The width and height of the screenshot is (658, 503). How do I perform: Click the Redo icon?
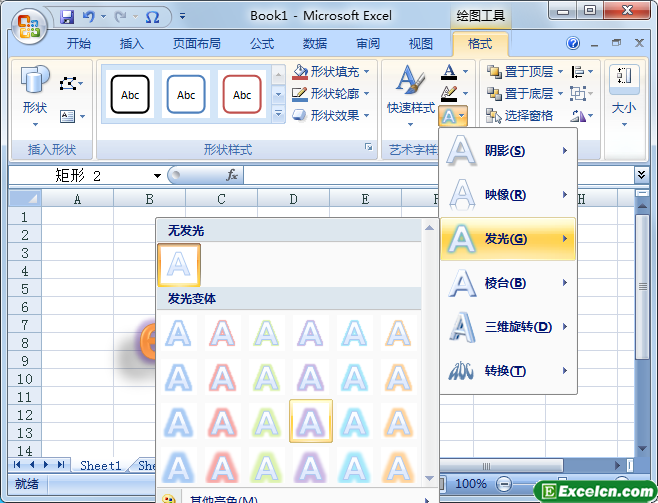[120, 17]
